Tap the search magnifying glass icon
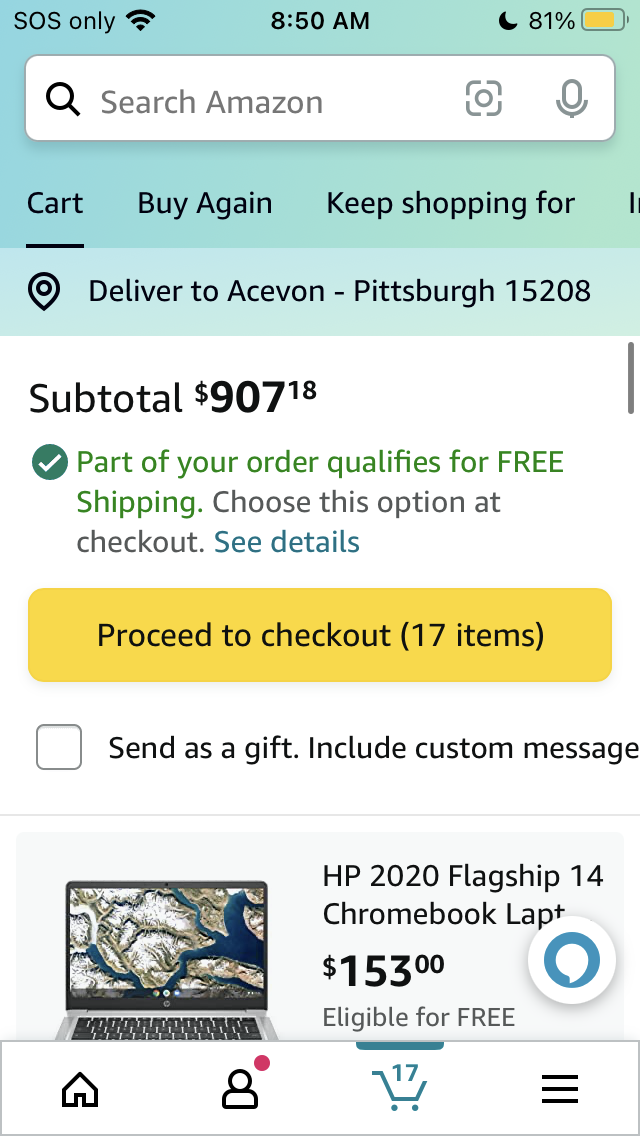 click(62, 100)
